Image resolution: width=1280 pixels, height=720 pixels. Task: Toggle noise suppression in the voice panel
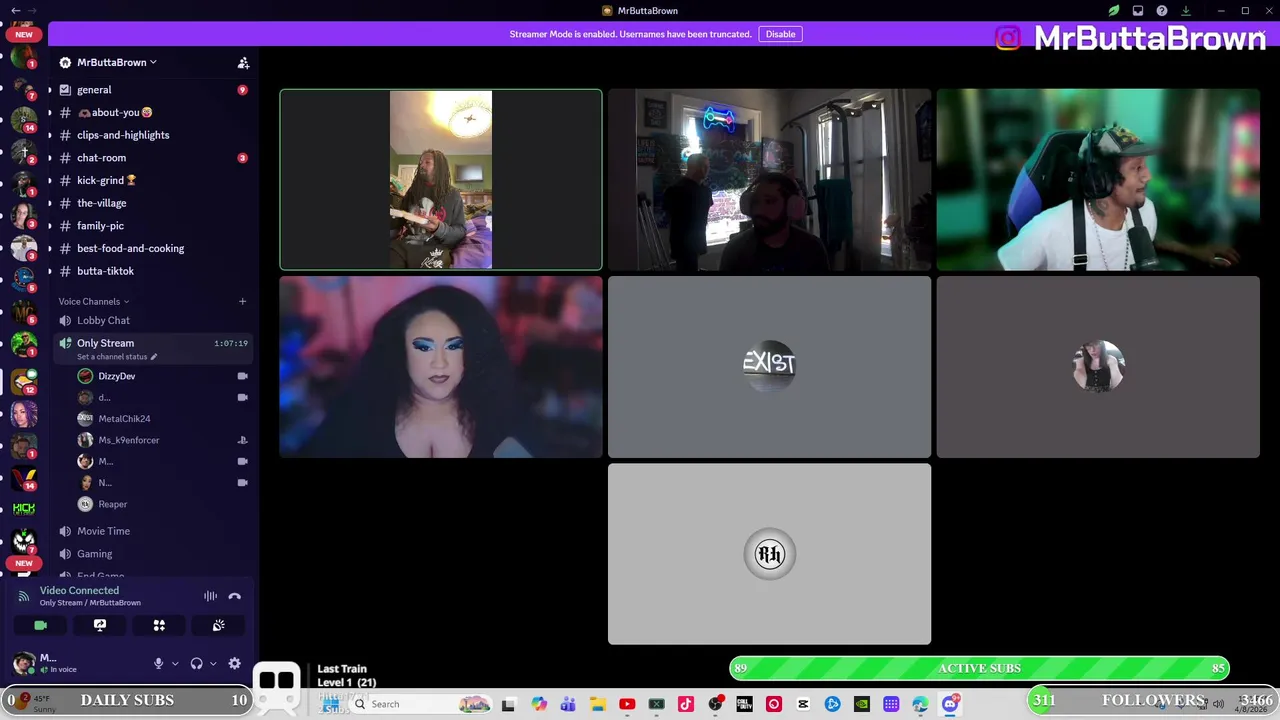pyautogui.click(x=210, y=596)
